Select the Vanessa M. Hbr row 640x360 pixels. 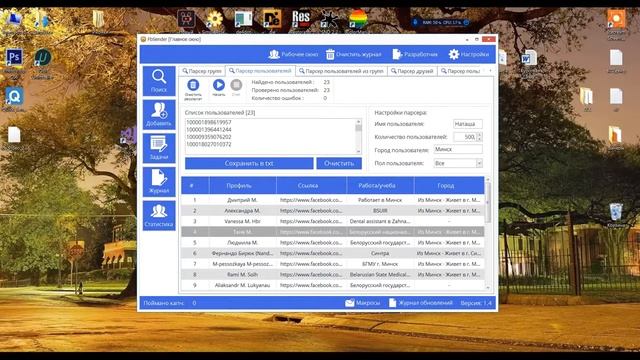tap(333, 221)
